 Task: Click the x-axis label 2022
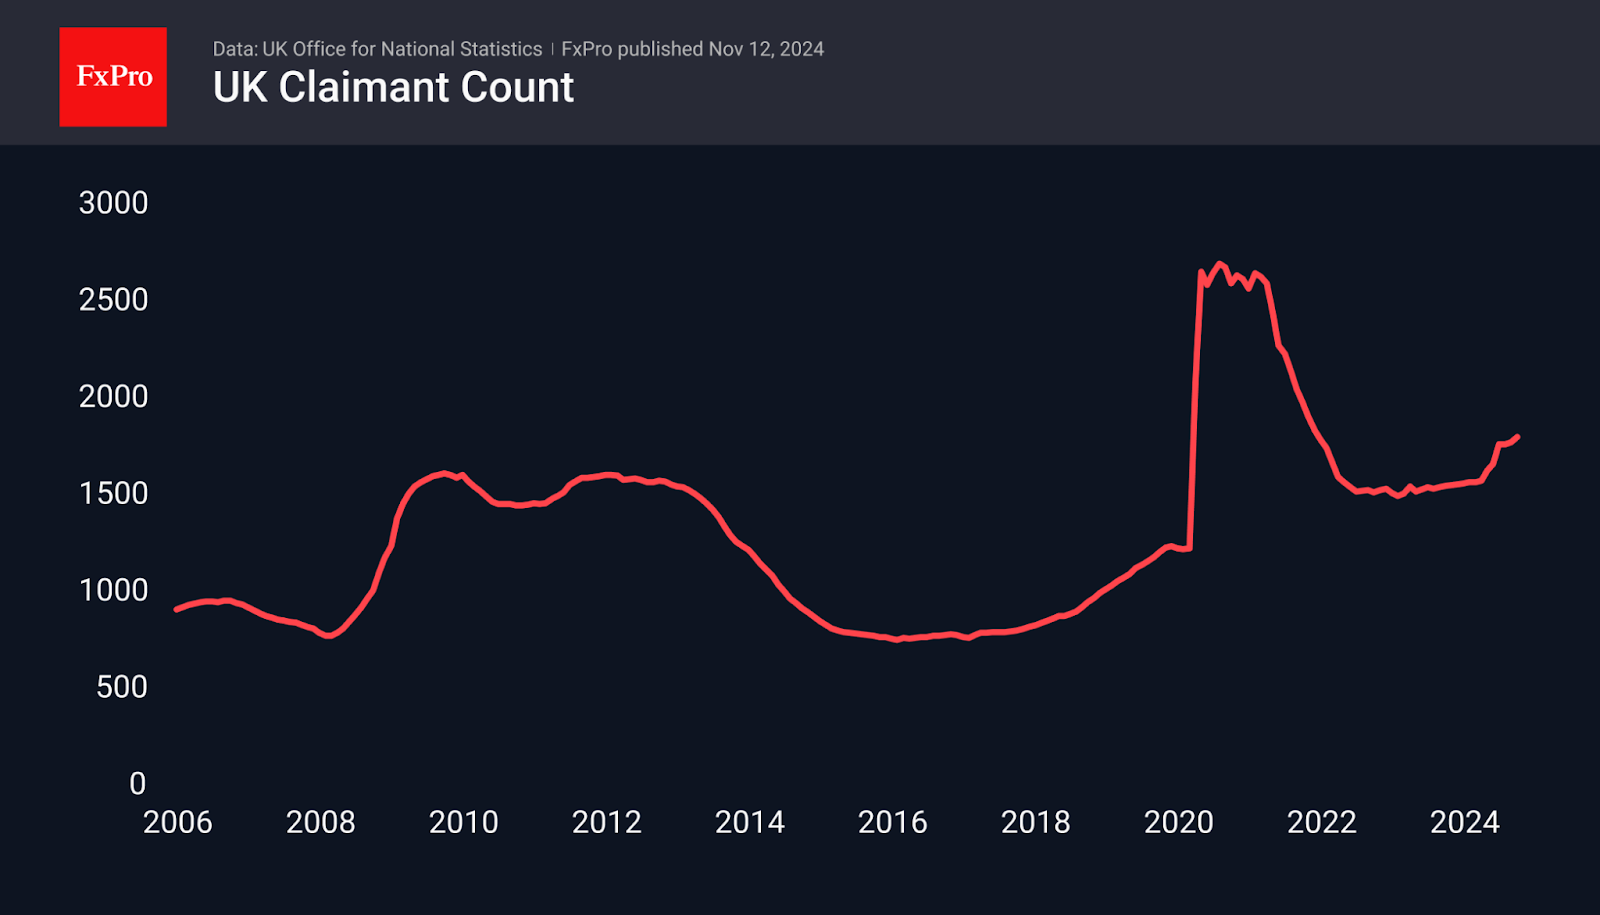pos(1322,823)
